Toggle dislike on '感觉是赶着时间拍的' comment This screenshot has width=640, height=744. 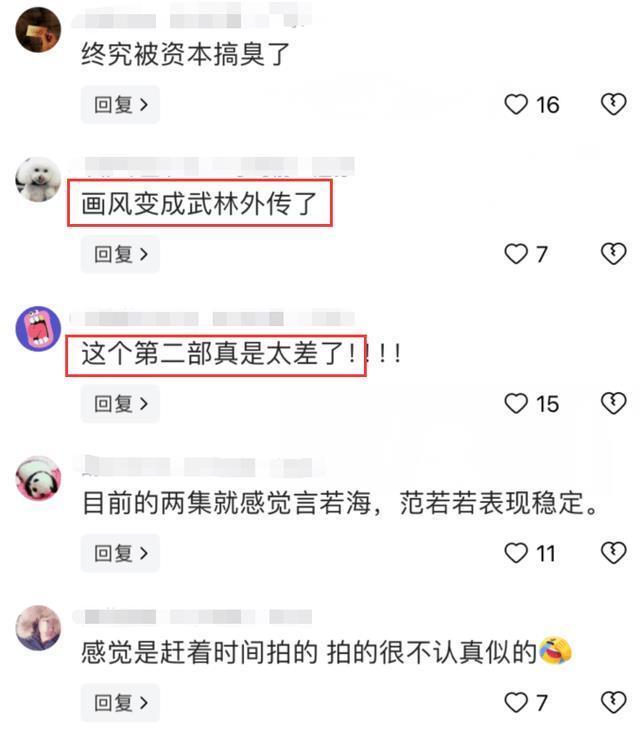pyautogui.click(x=613, y=702)
